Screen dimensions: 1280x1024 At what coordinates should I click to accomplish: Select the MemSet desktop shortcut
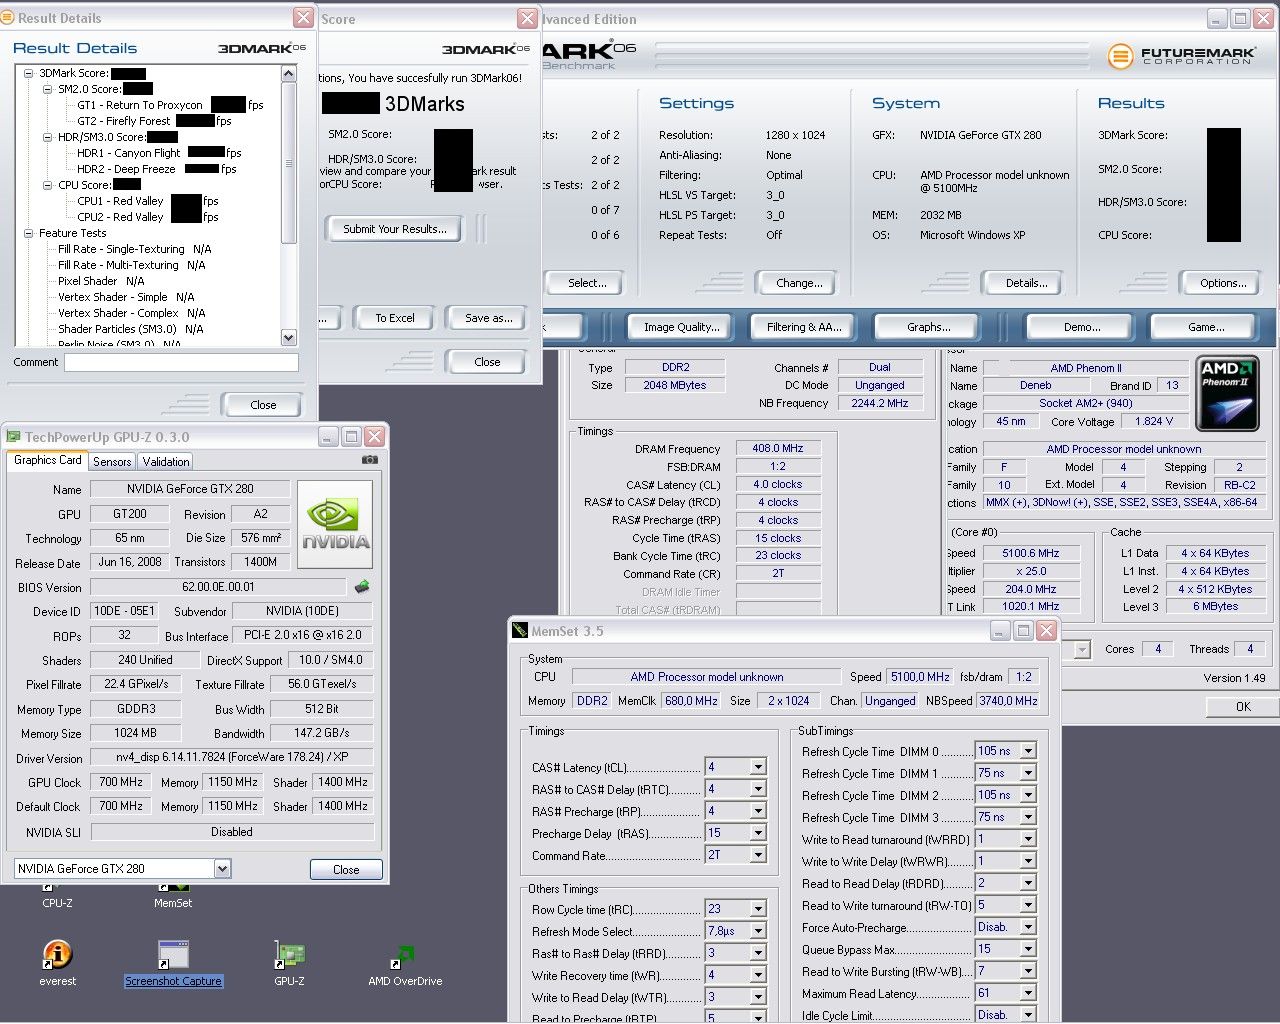click(173, 902)
